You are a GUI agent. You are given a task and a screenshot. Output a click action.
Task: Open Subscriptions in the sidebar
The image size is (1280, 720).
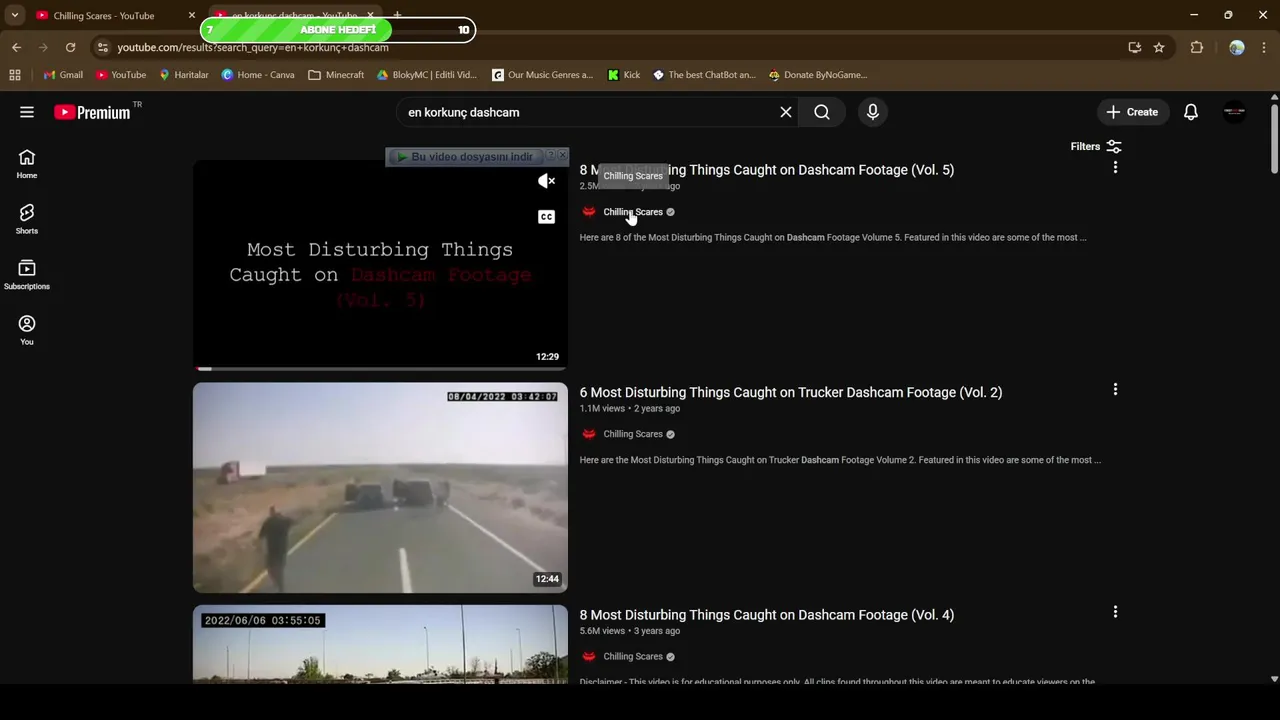point(27,275)
